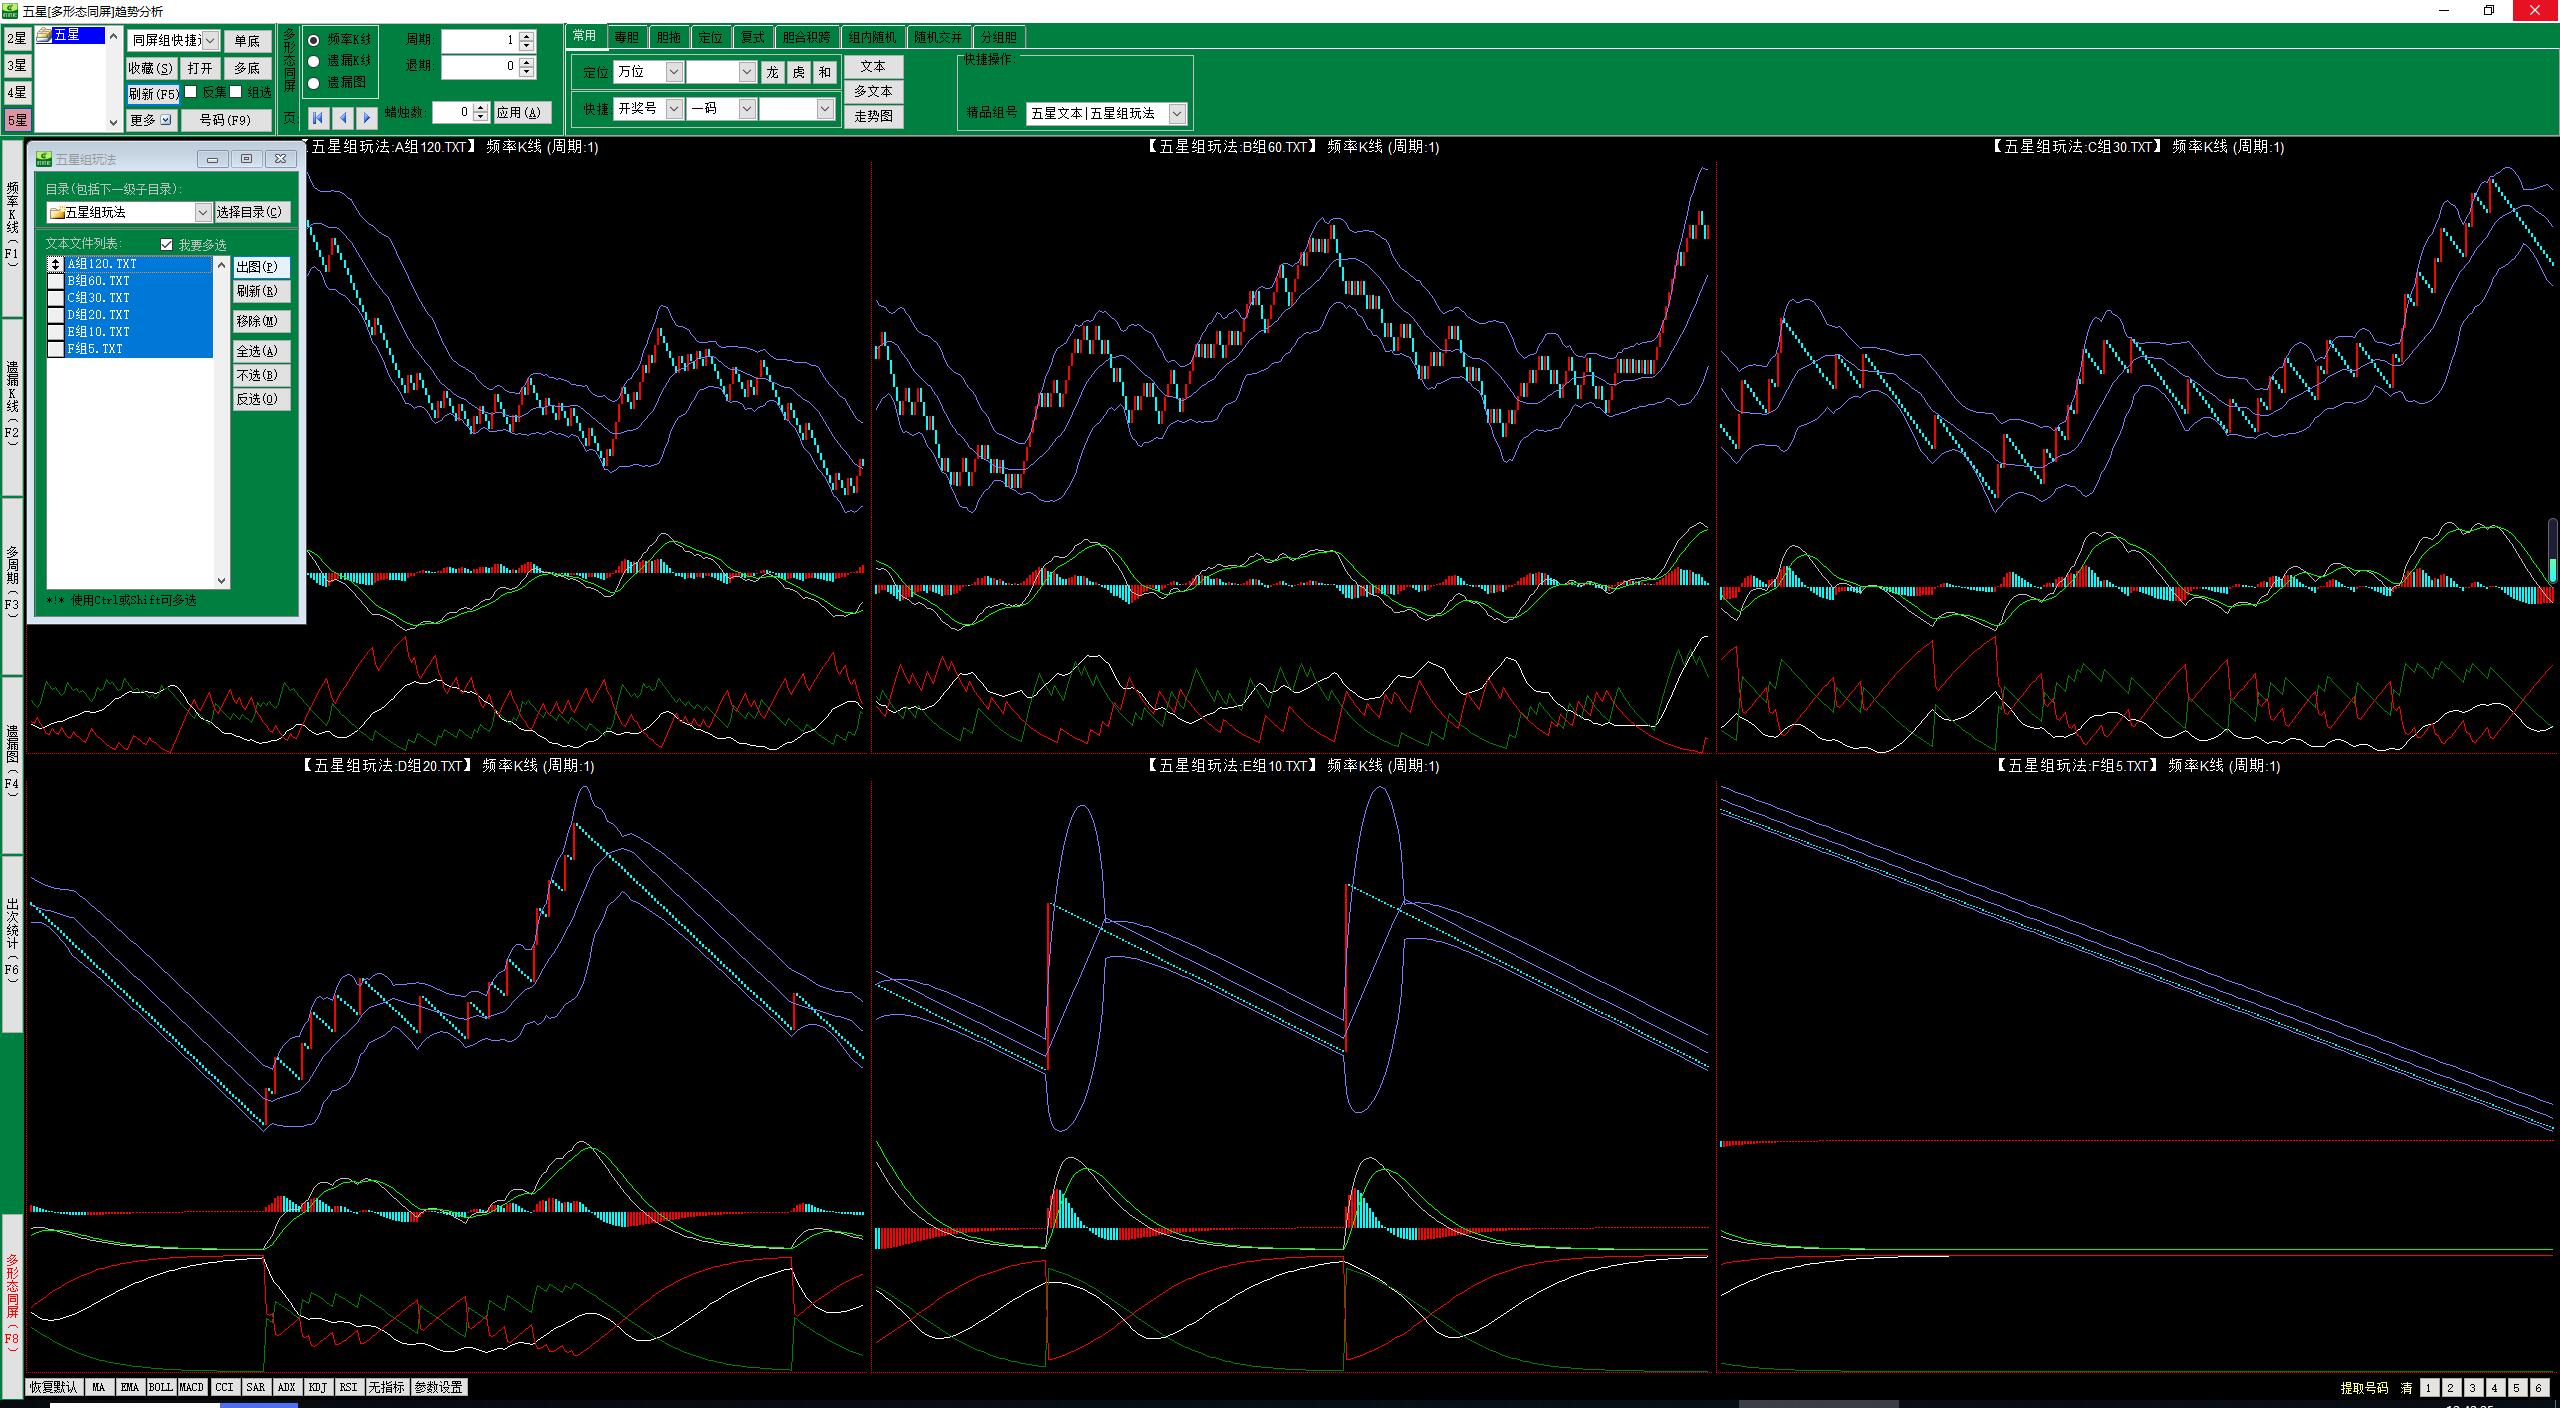Screen dimensions: 2560x1408
Task: Click 五星组玩法 dialog title icon
Action: [x=43, y=159]
